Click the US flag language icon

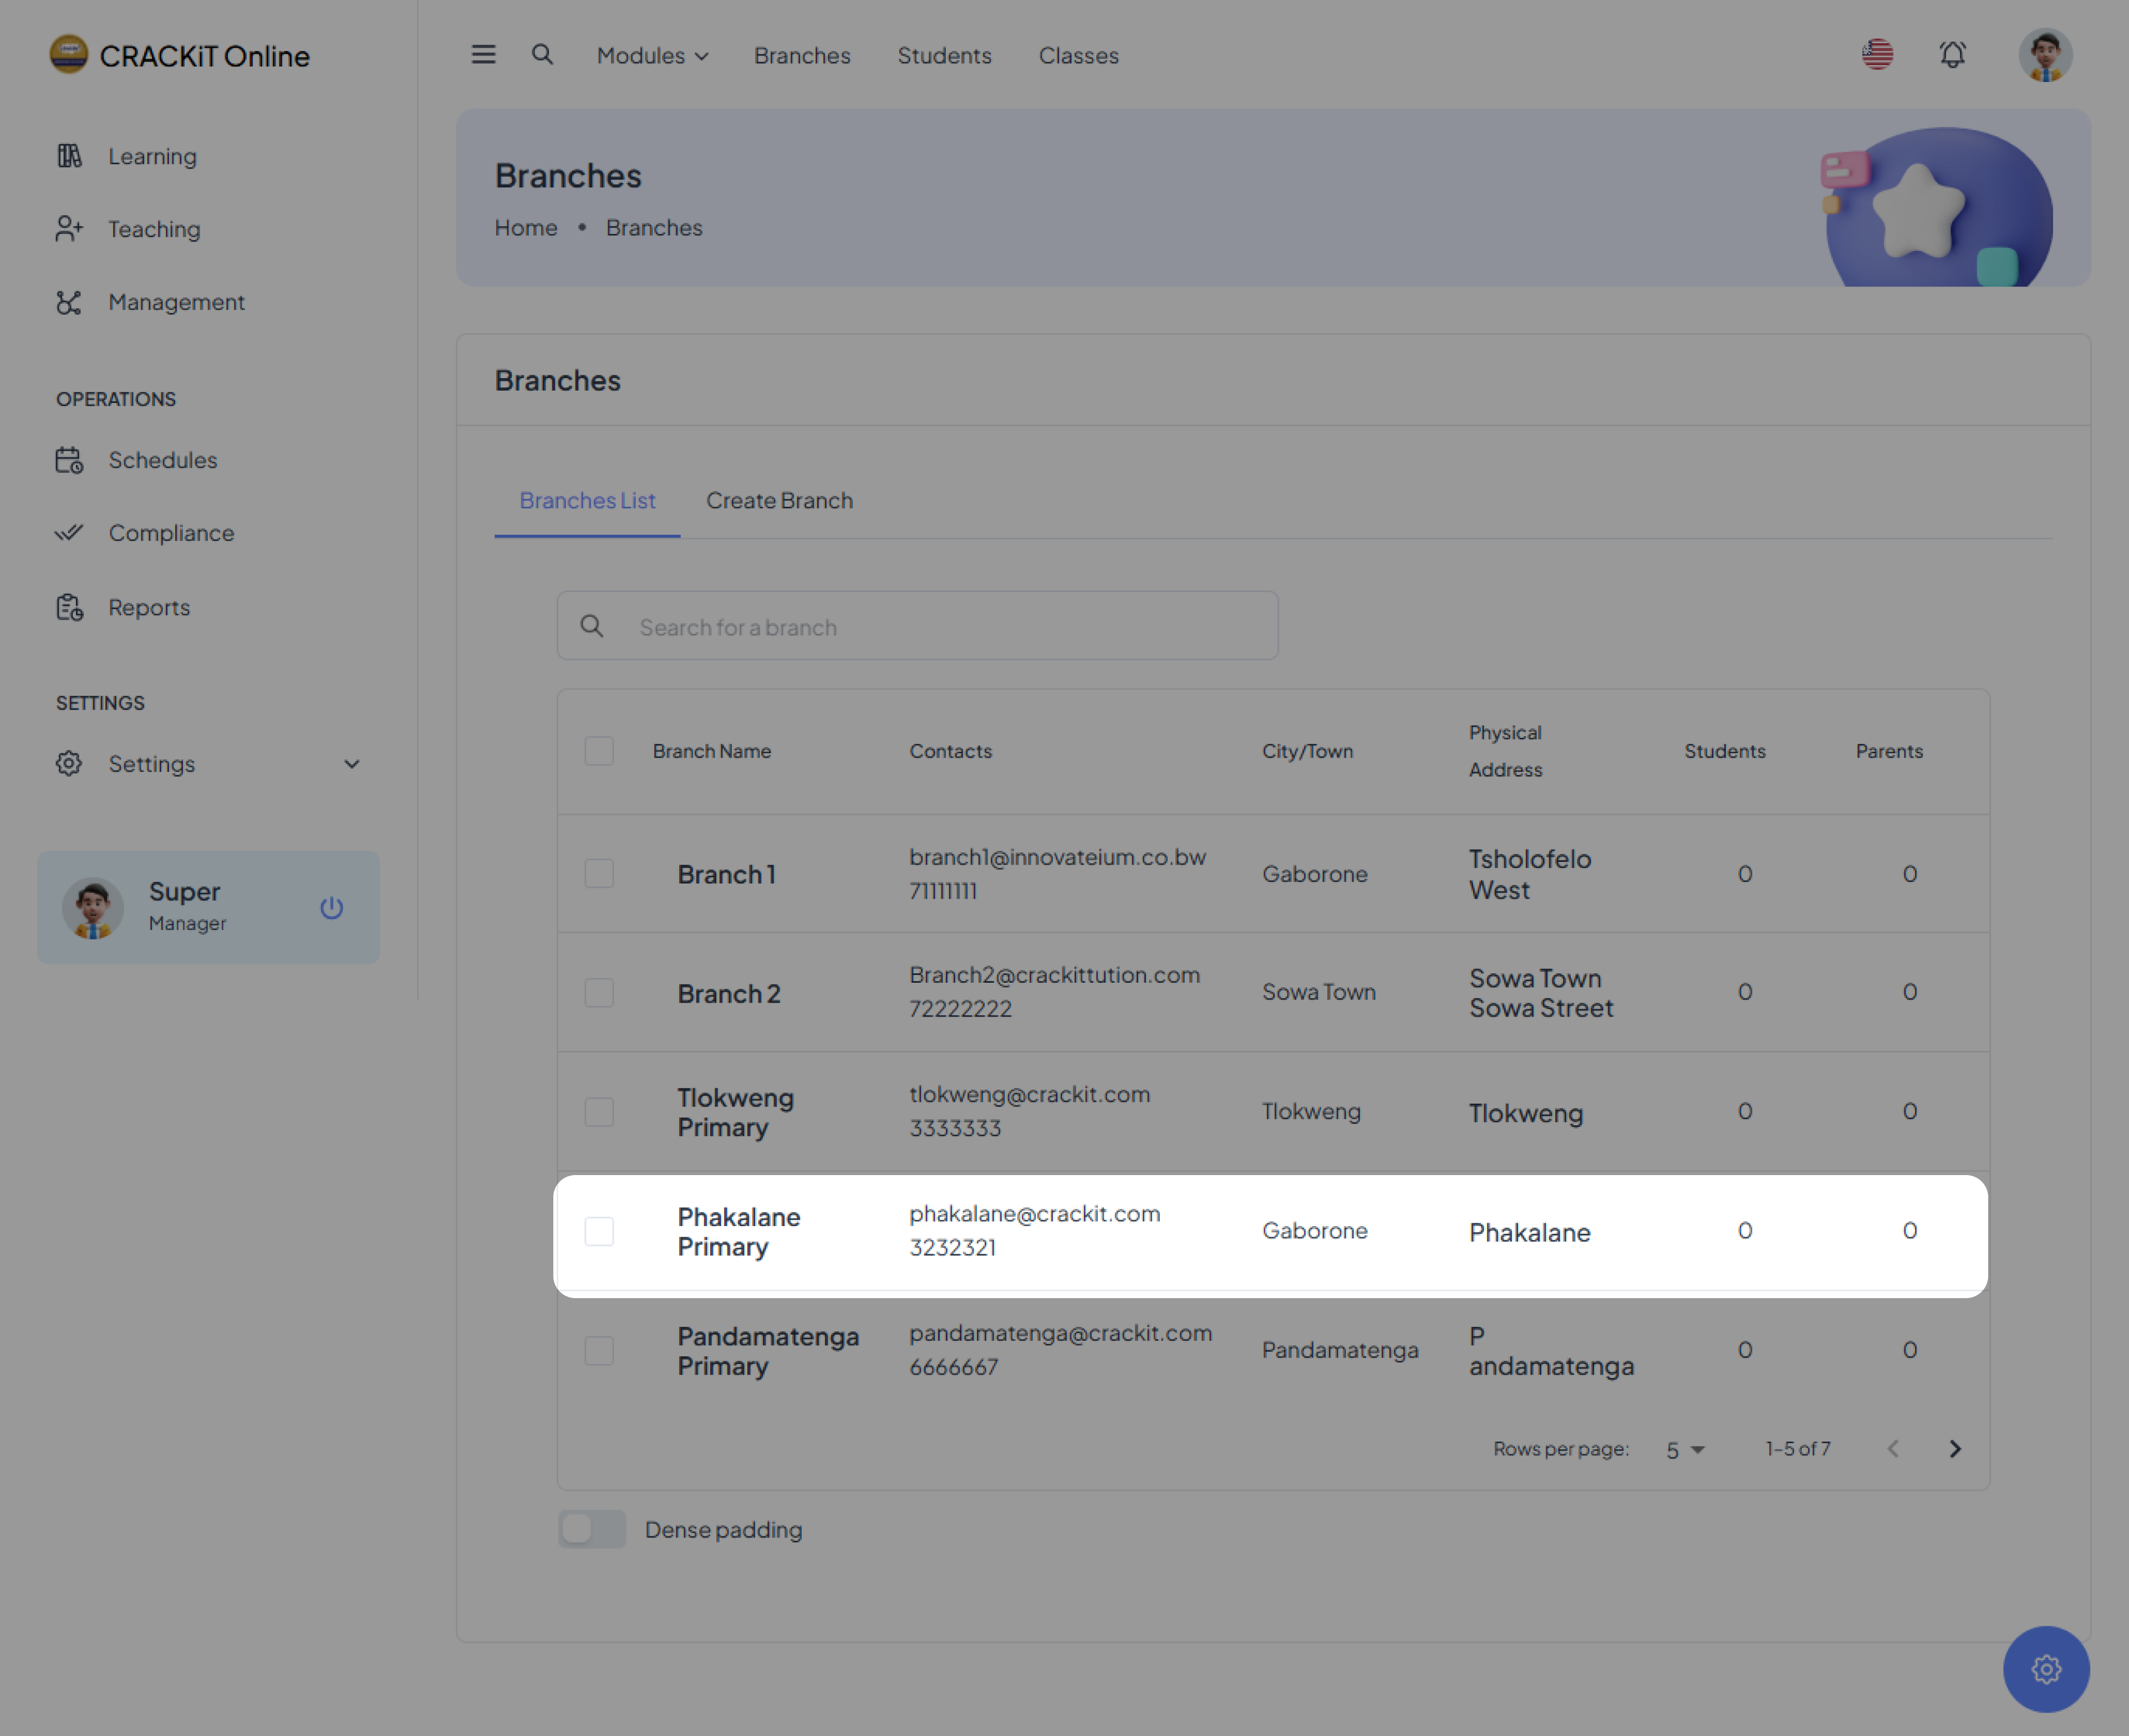[1877, 55]
